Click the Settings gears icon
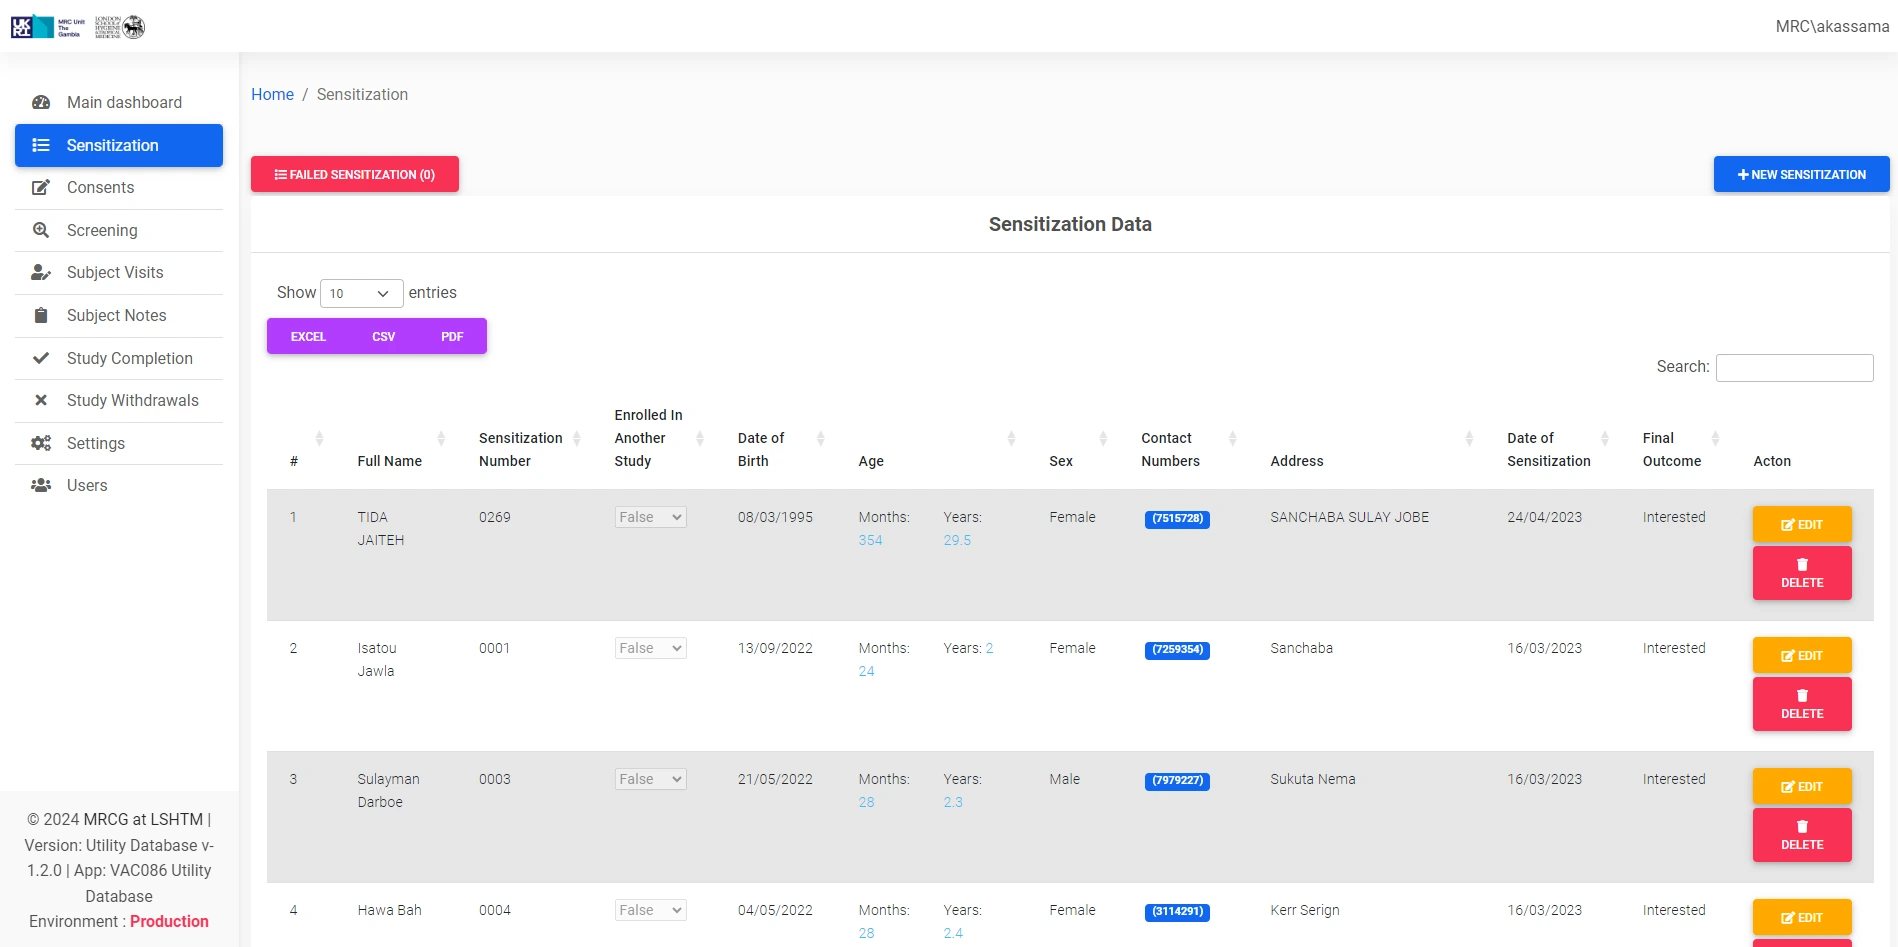The width and height of the screenshot is (1898, 947). coord(41,443)
